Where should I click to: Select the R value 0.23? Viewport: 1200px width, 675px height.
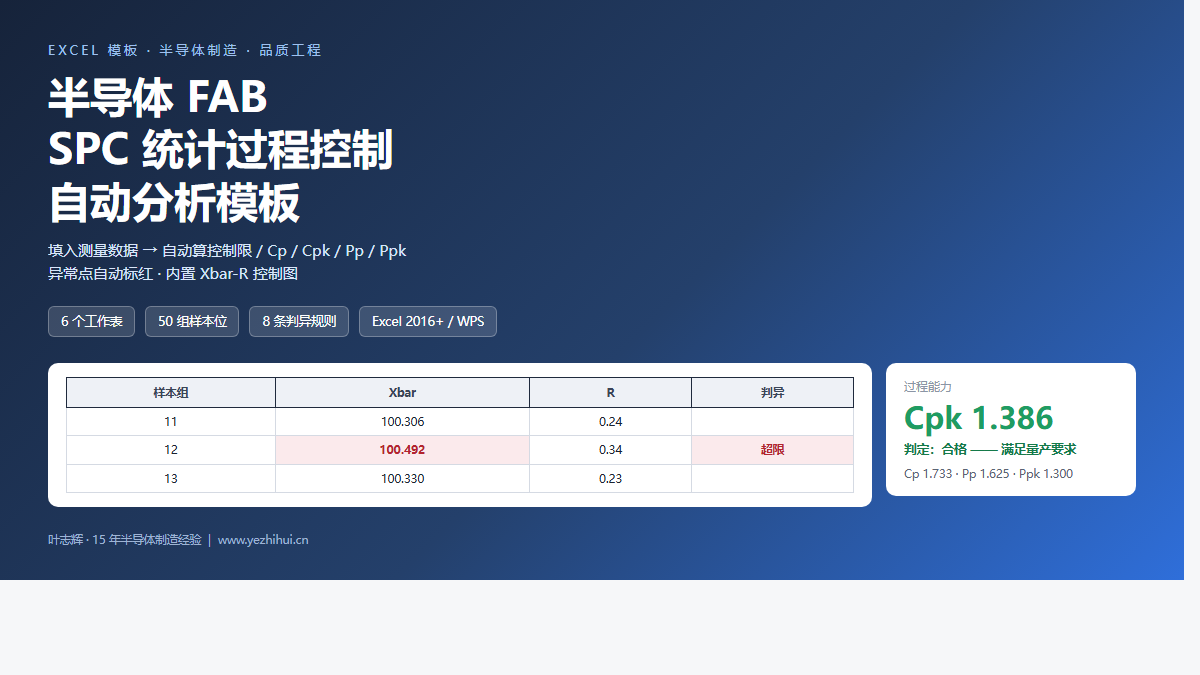coord(611,479)
